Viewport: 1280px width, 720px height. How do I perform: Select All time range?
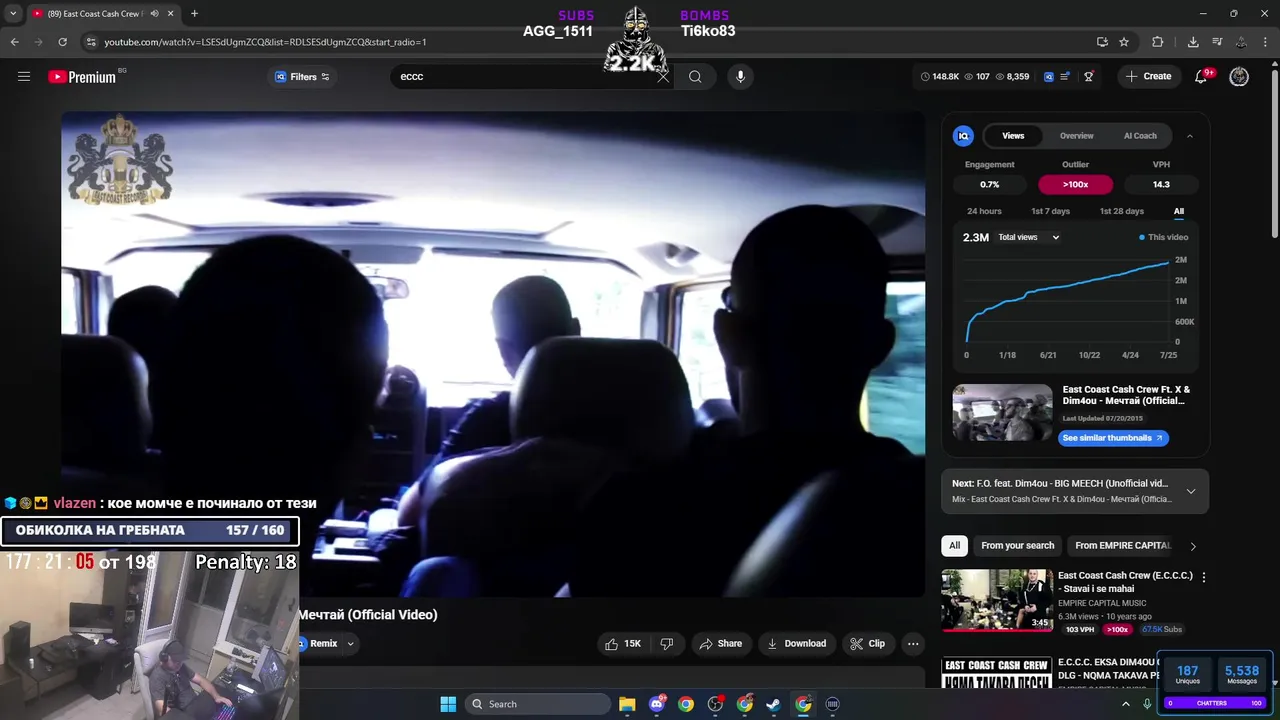pos(1179,211)
